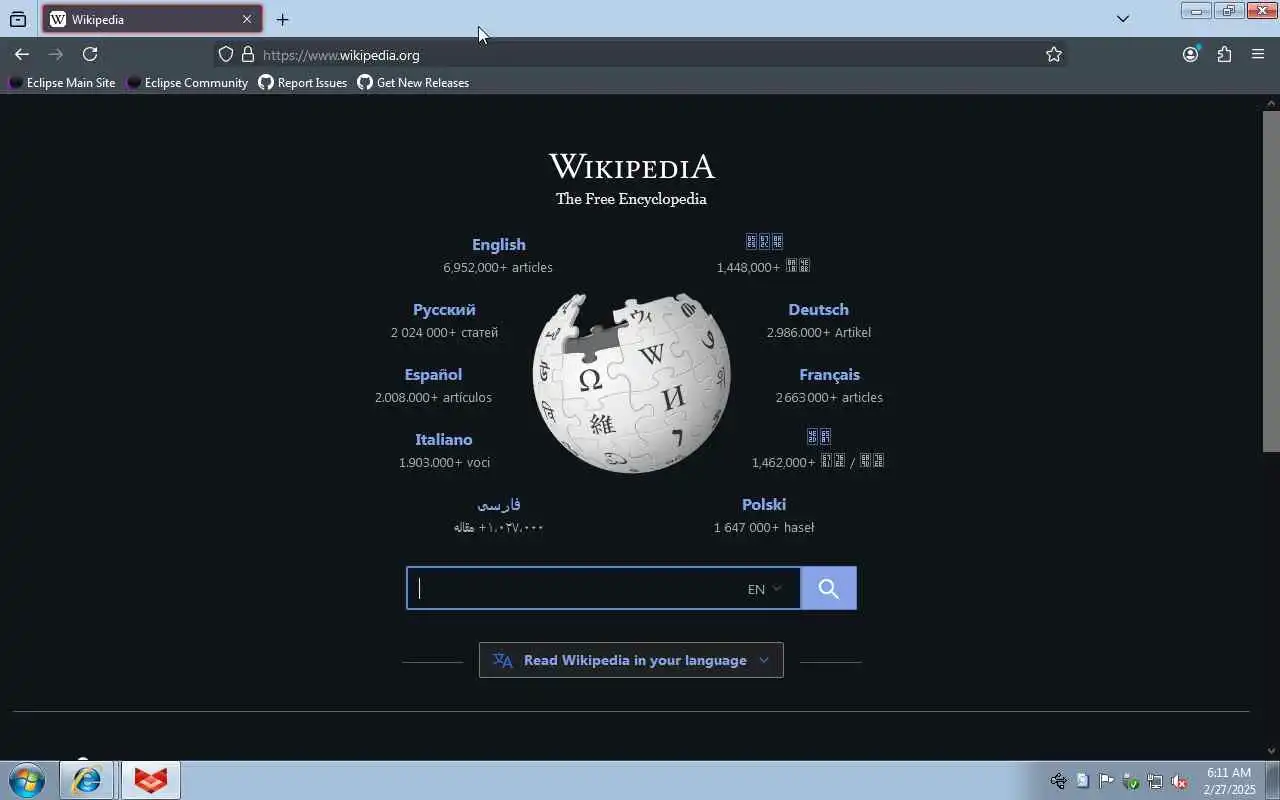Open the Persian فارسی Wikipedia link
Viewport: 1280px width, 800px height.
[499, 504]
